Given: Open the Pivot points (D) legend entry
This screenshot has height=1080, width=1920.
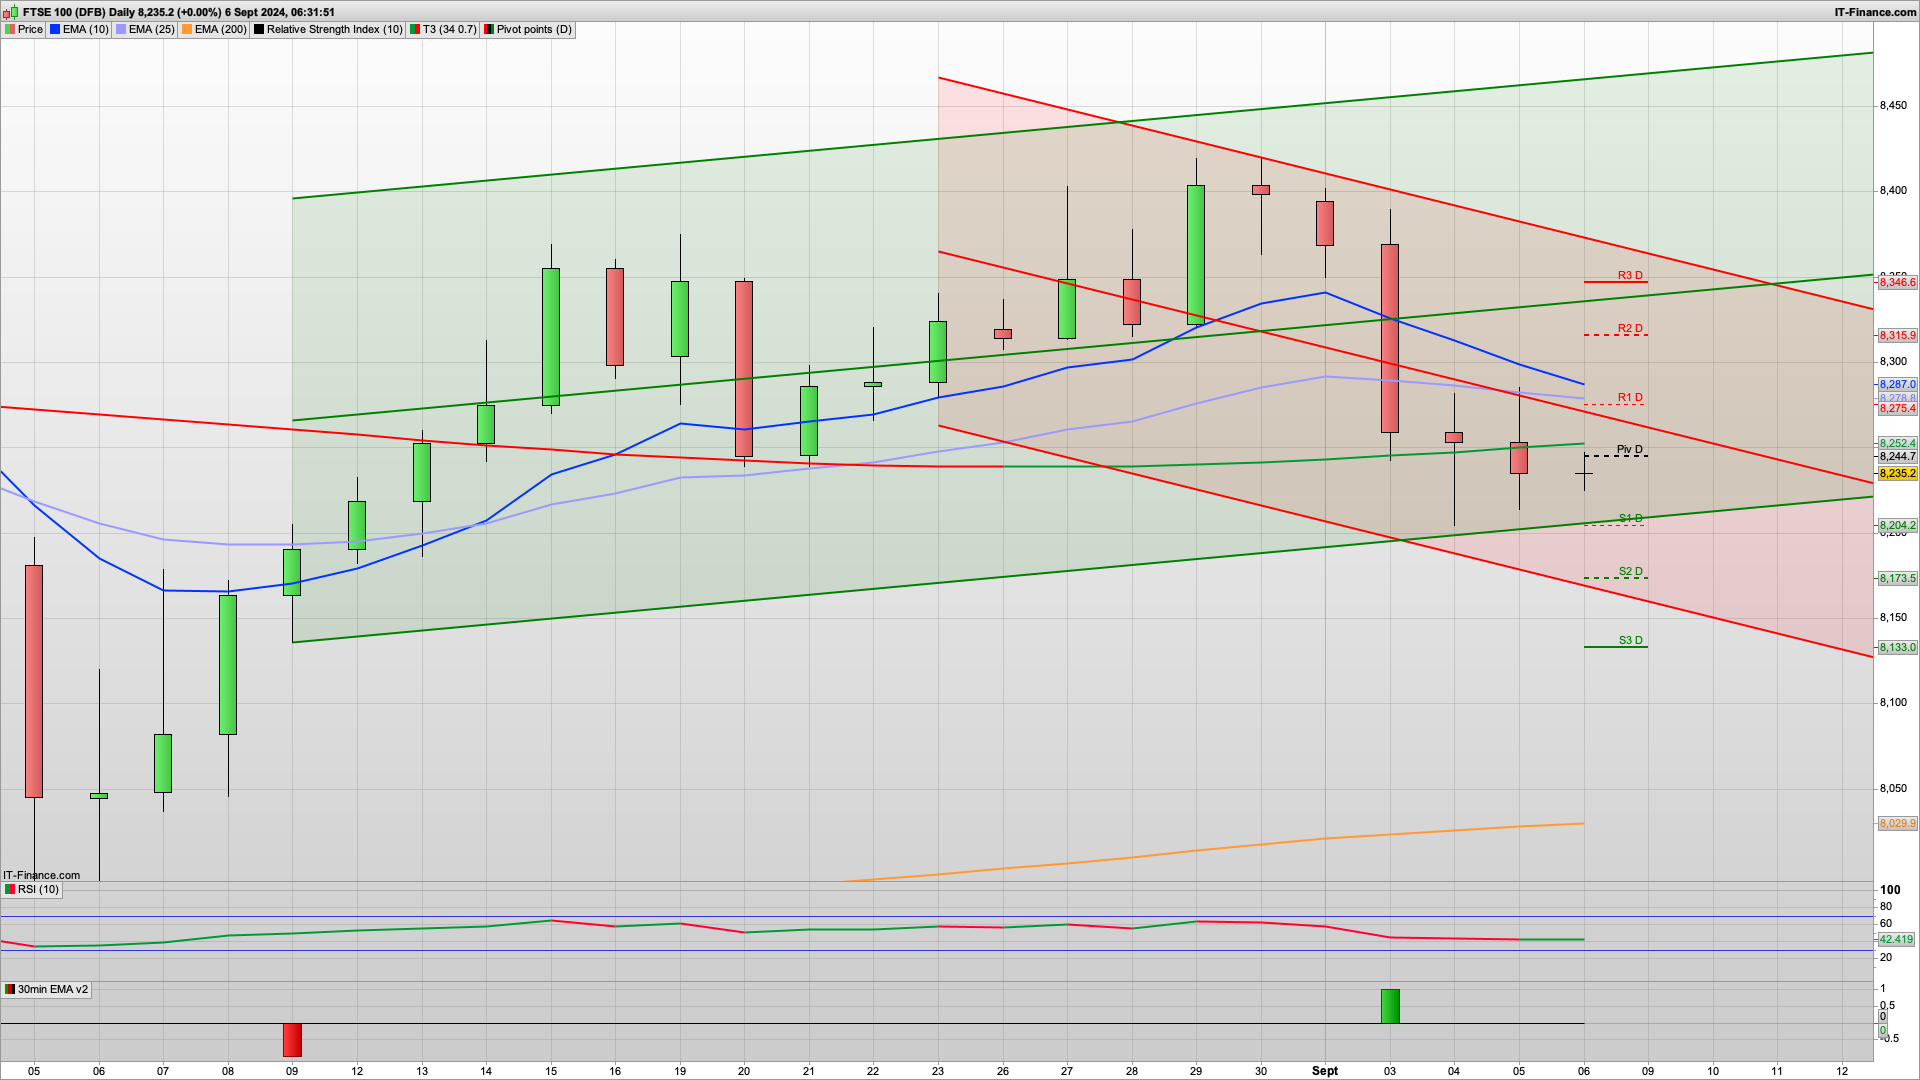Looking at the screenshot, I should 528,29.
